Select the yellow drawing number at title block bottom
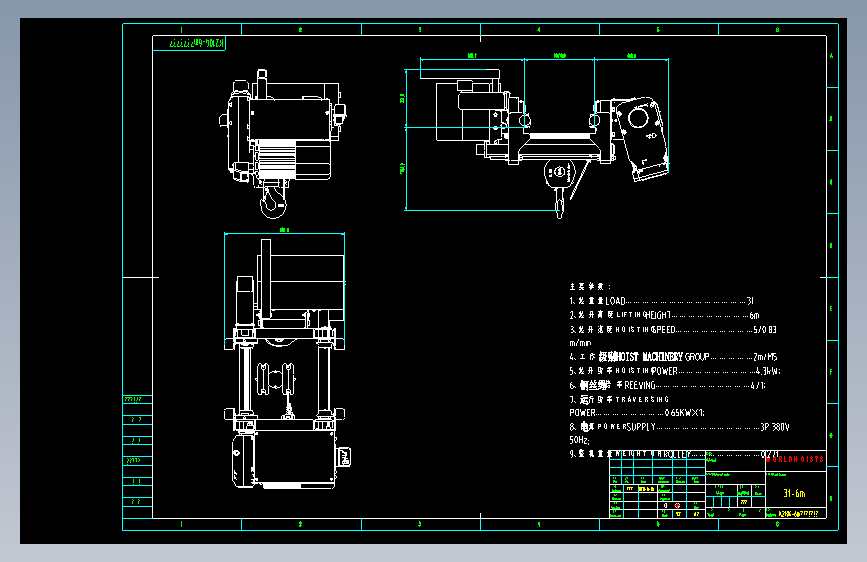Viewport: 867px width, 562px height. 798,513
